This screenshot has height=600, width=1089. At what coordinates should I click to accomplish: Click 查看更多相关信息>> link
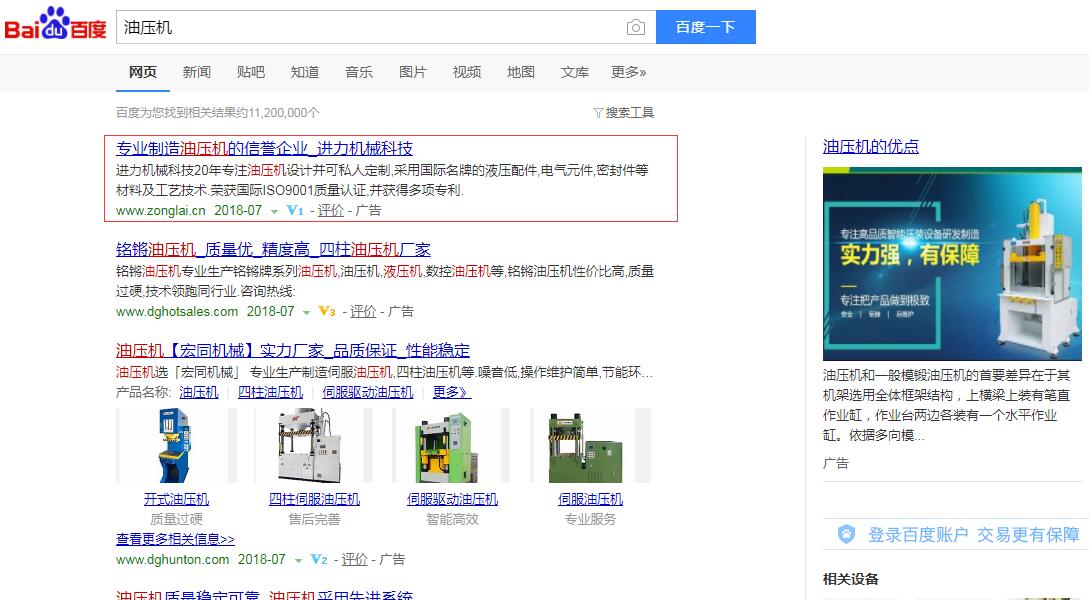point(175,539)
